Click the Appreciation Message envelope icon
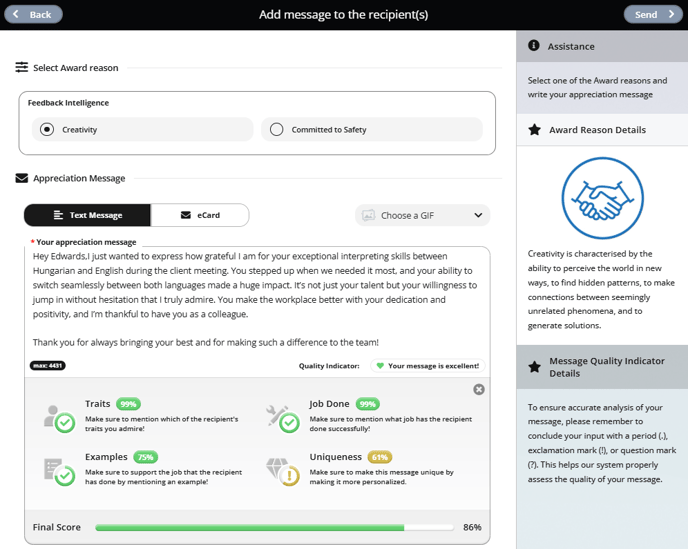688x549 pixels. [22, 178]
